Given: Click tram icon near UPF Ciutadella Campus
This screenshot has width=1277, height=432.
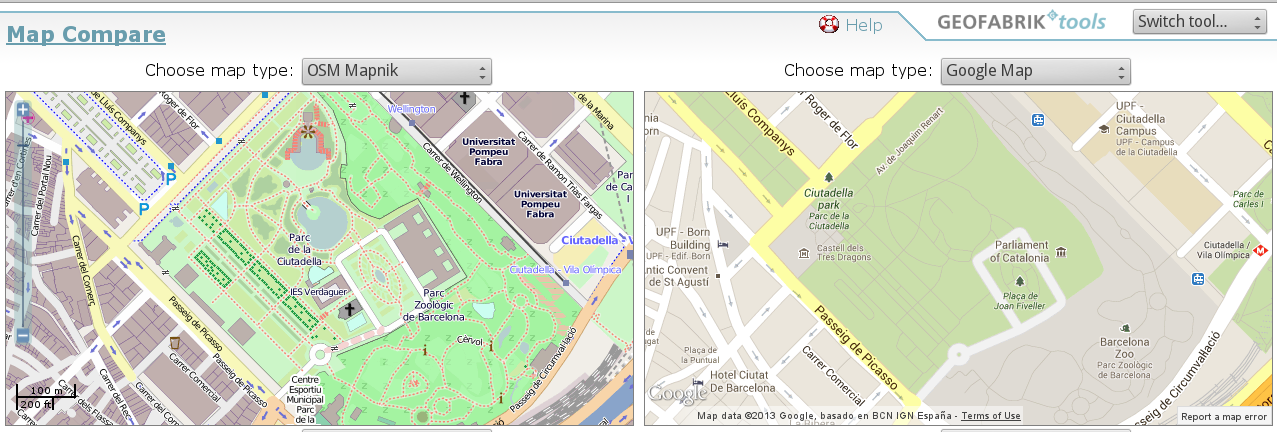Looking at the screenshot, I should (1038, 119).
